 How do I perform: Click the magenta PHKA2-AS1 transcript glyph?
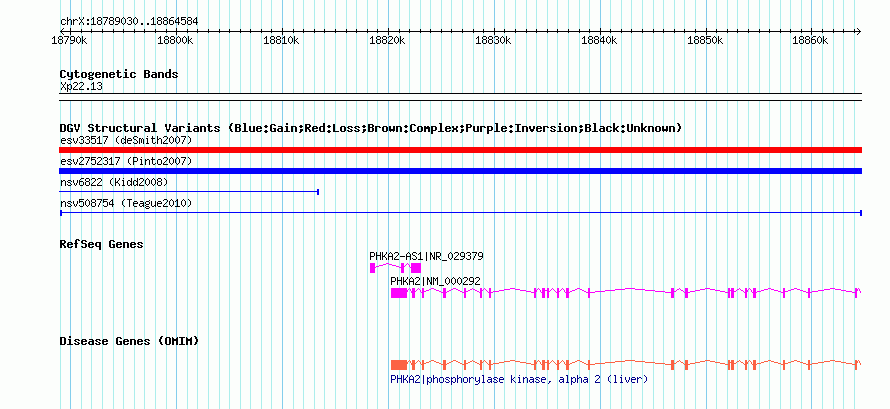395,268
